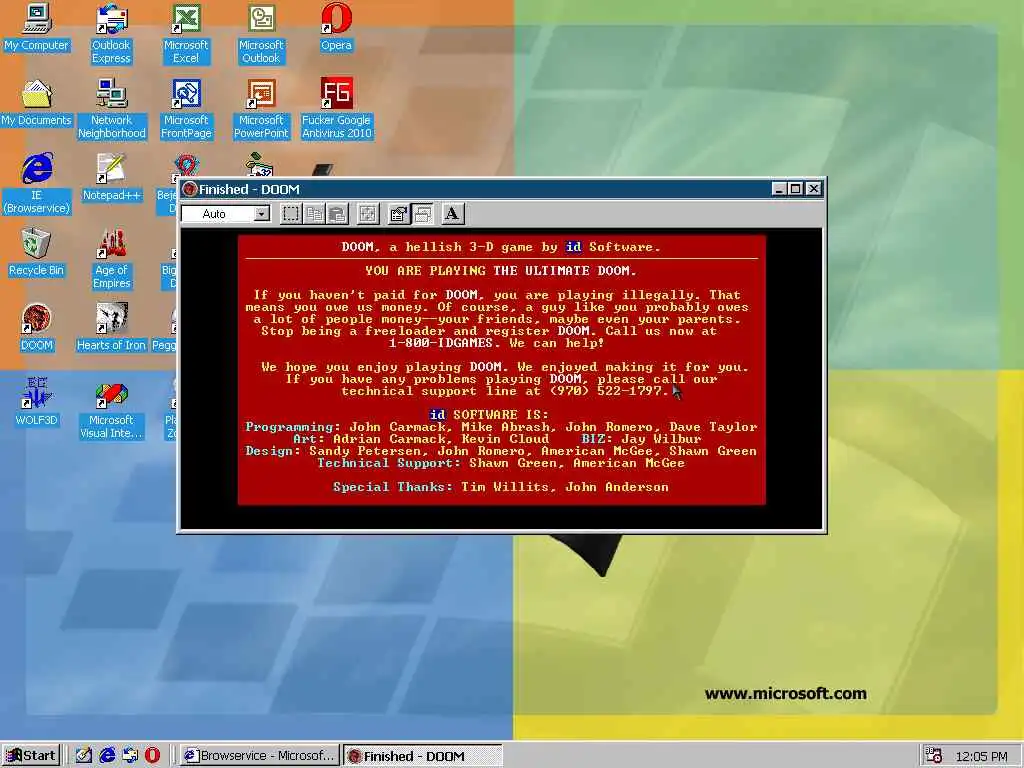Click the 12:05 PM clock

coord(981,756)
